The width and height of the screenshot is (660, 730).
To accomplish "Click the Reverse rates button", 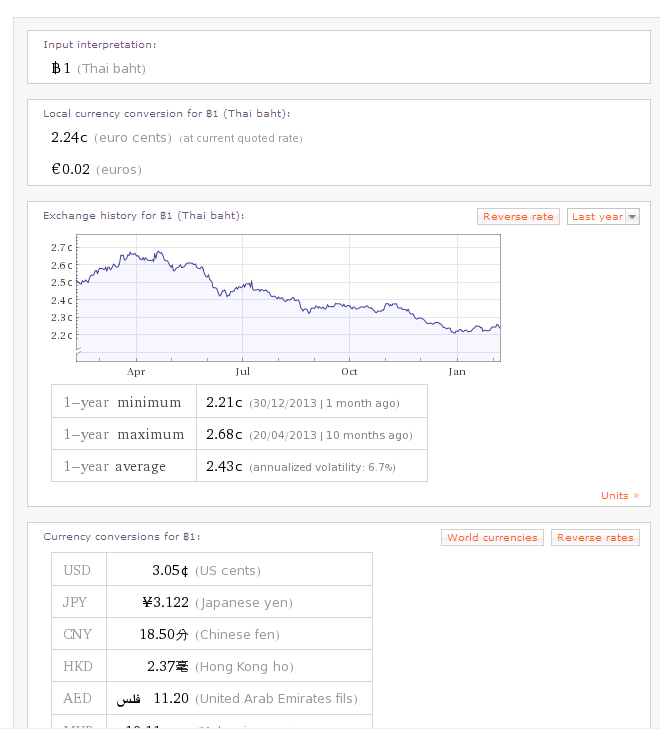I will coord(595,538).
